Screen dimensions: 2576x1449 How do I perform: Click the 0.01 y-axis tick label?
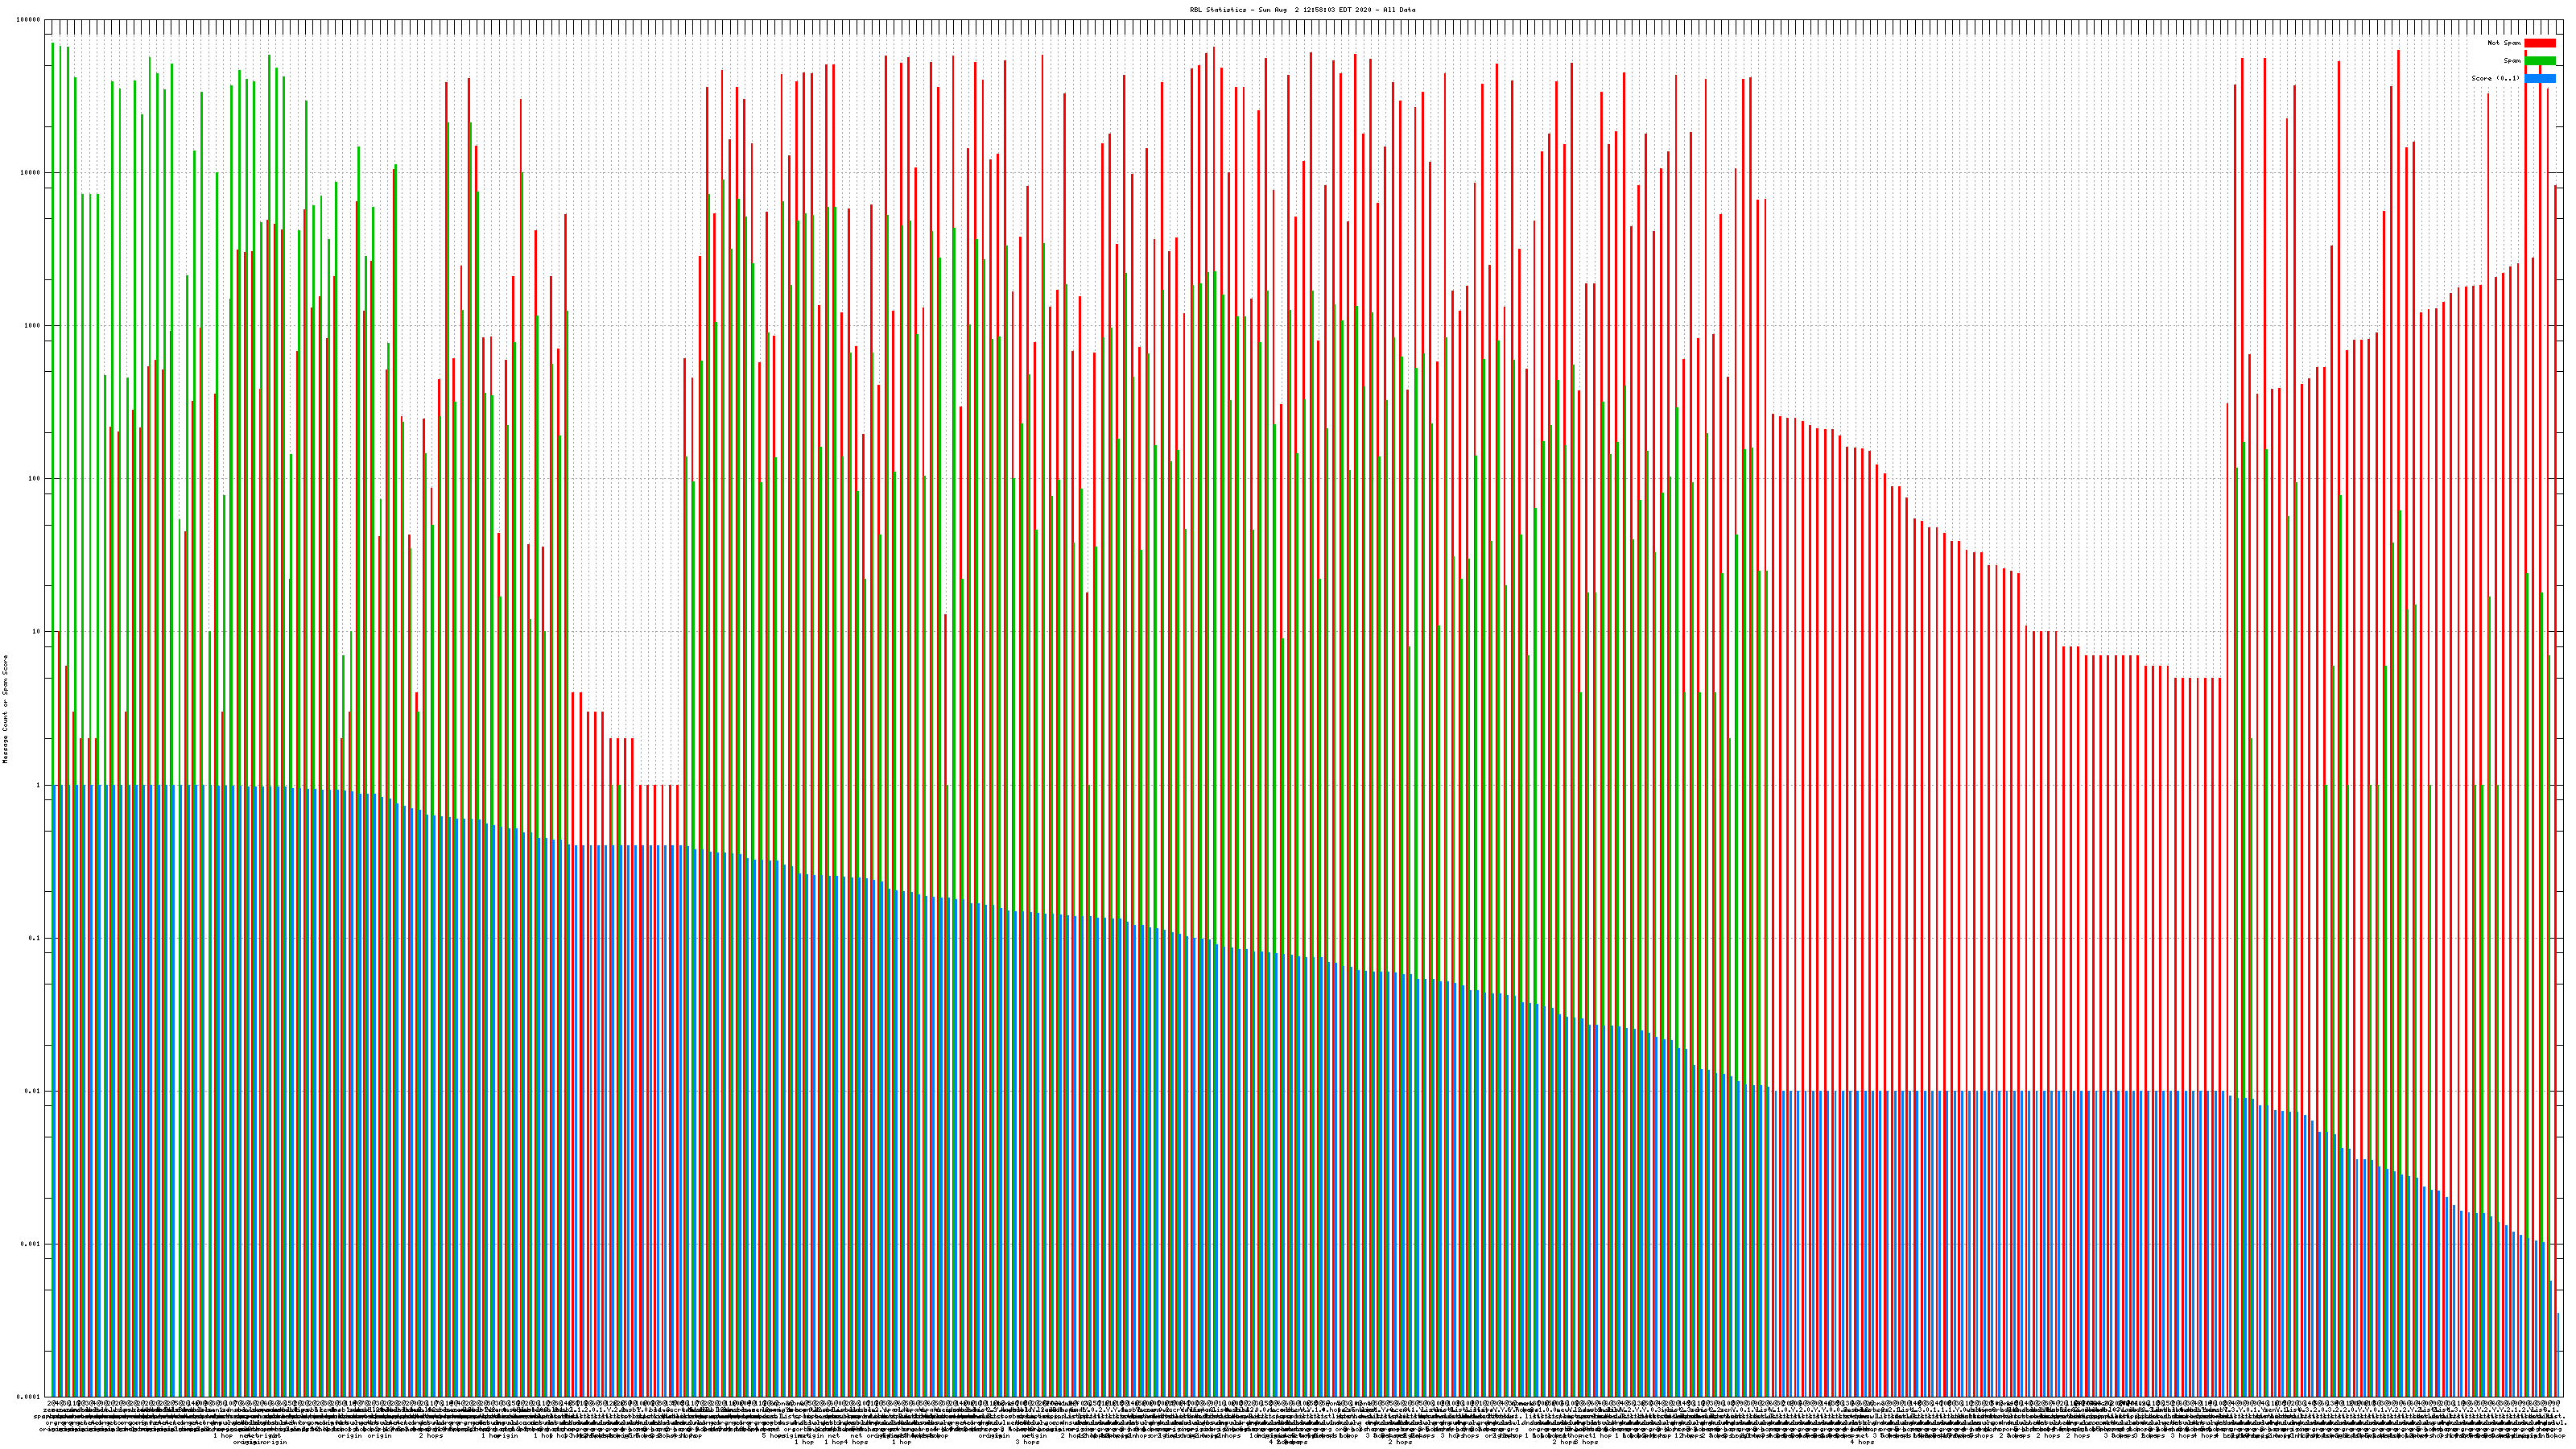pyautogui.click(x=32, y=1091)
